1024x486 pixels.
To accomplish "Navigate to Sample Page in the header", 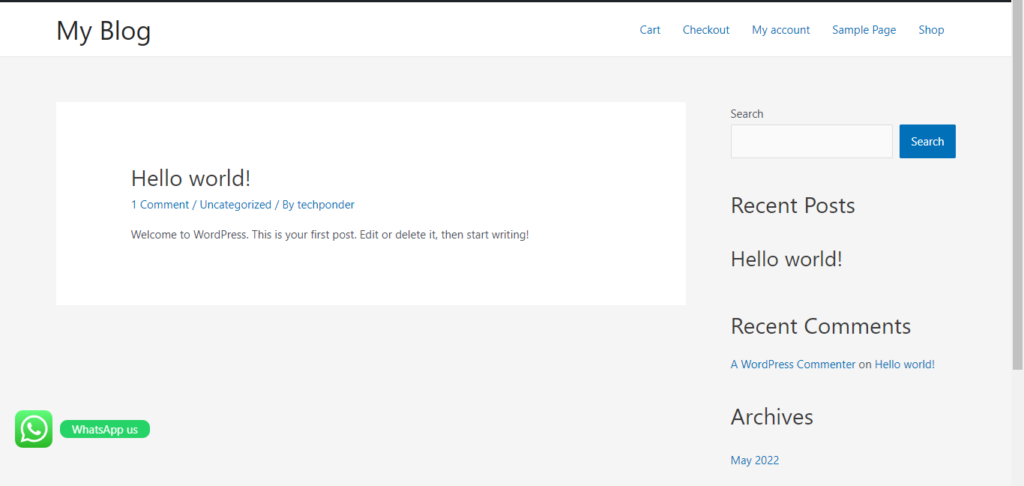I will 863,30.
